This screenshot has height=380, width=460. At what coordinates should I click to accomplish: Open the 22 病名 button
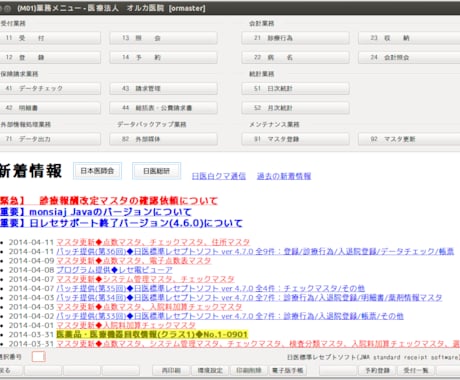(295, 57)
